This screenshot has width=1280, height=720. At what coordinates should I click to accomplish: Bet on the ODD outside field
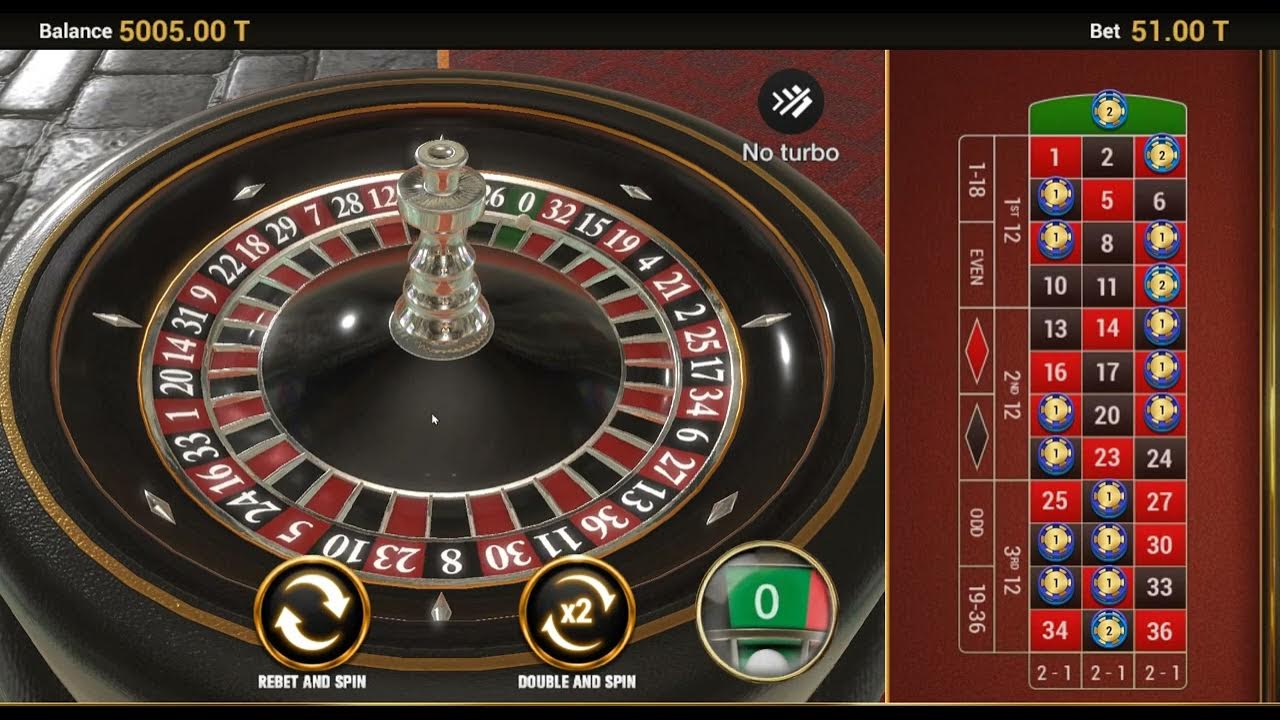pos(977,523)
